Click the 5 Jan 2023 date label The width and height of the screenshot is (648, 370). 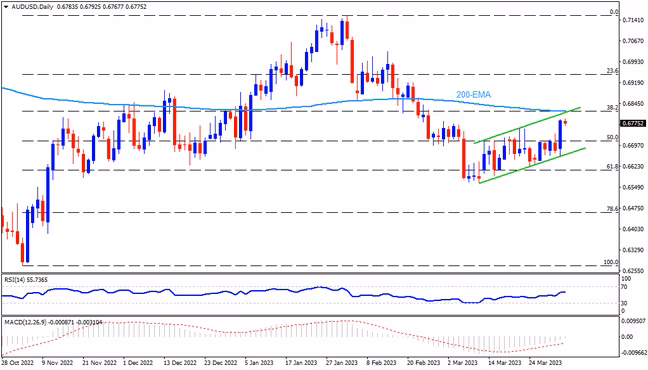(259, 363)
